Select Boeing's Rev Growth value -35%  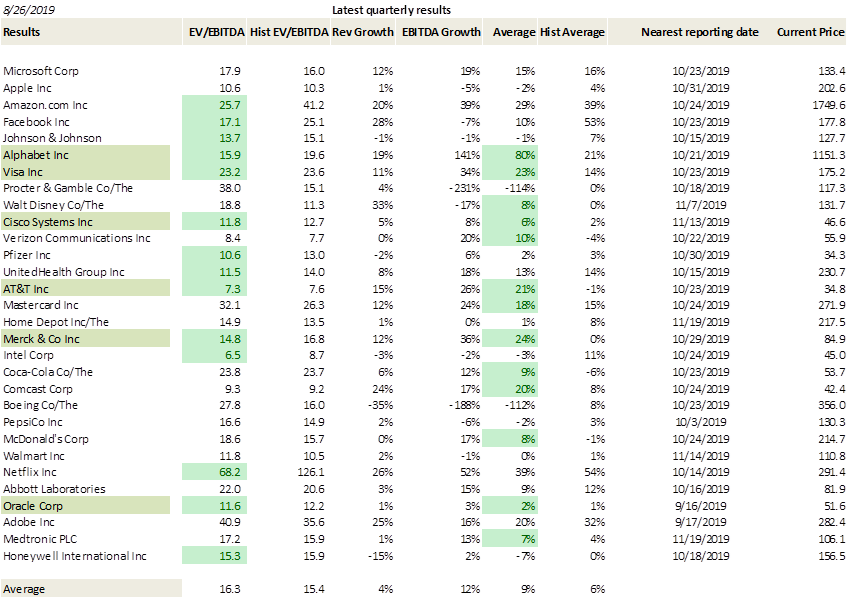pos(380,405)
